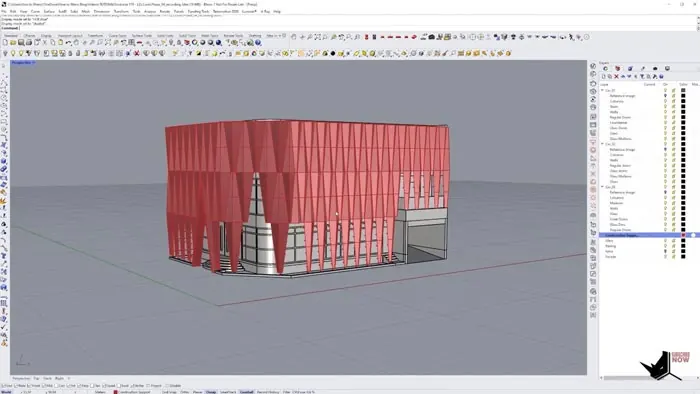Image resolution: width=700 pixels, height=394 pixels.
Task: Click the Layers panel blue help icon
Action: click(662, 76)
